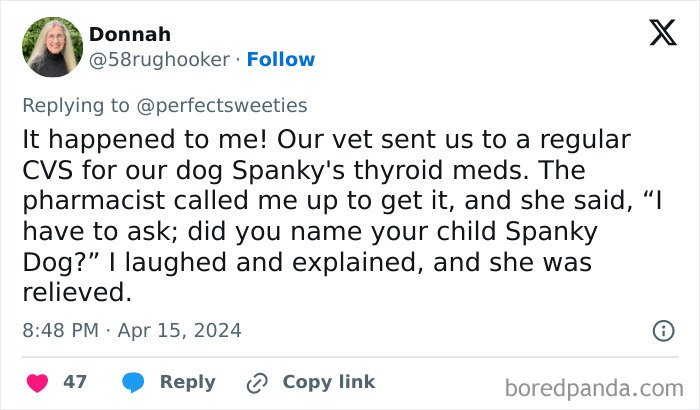The height and width of the screenshot is (410, 700).
Task: Follow Donnah's account
Action: pos(281,59)
